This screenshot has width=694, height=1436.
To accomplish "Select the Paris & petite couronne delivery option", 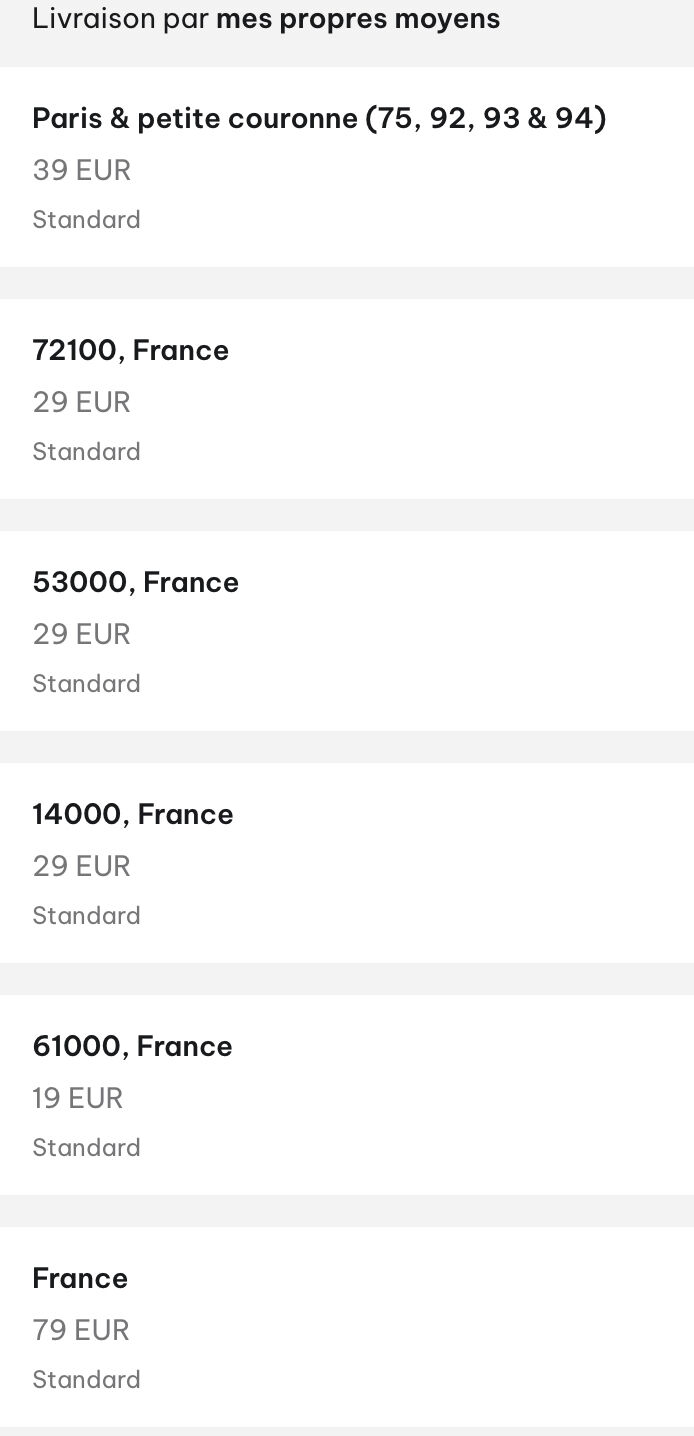I will (347, 167).
